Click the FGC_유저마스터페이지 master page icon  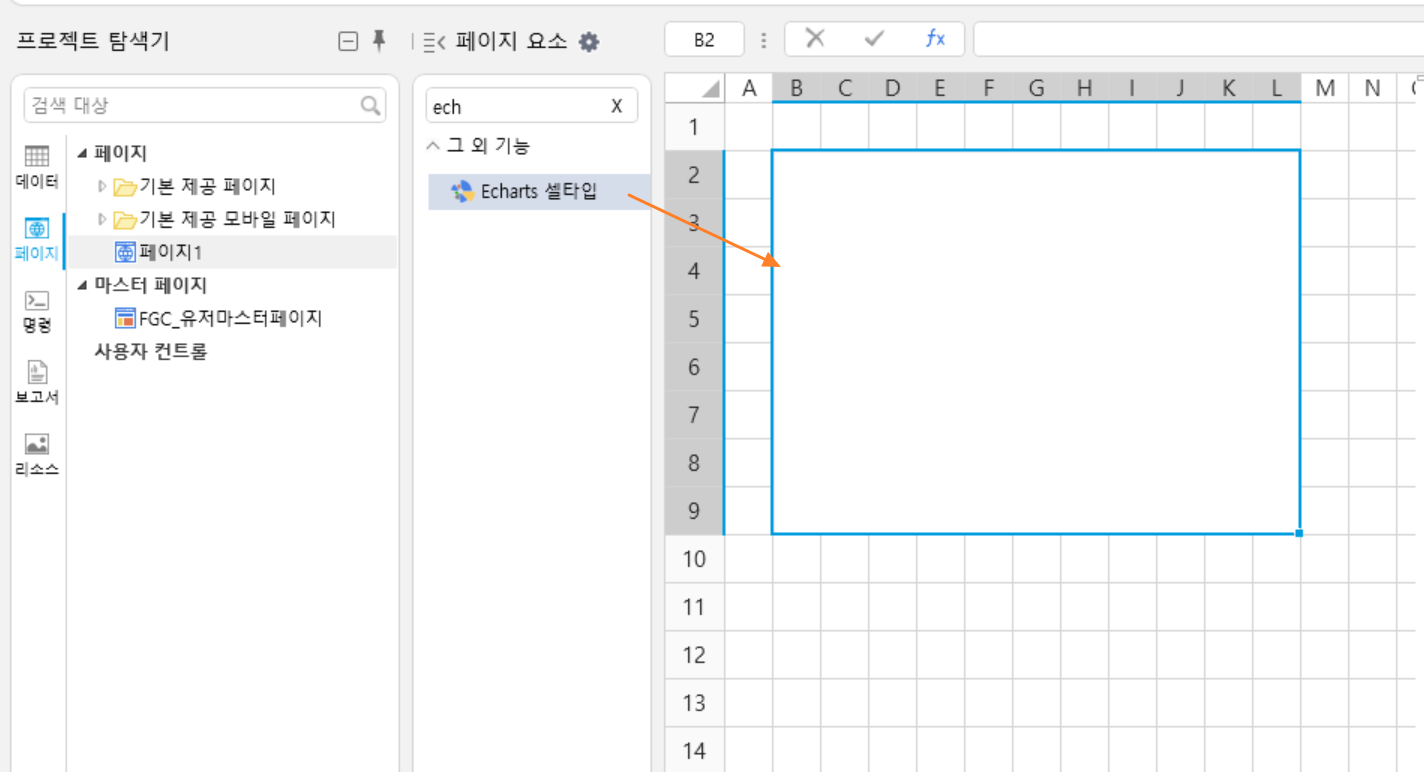click(x=125, y=318)
